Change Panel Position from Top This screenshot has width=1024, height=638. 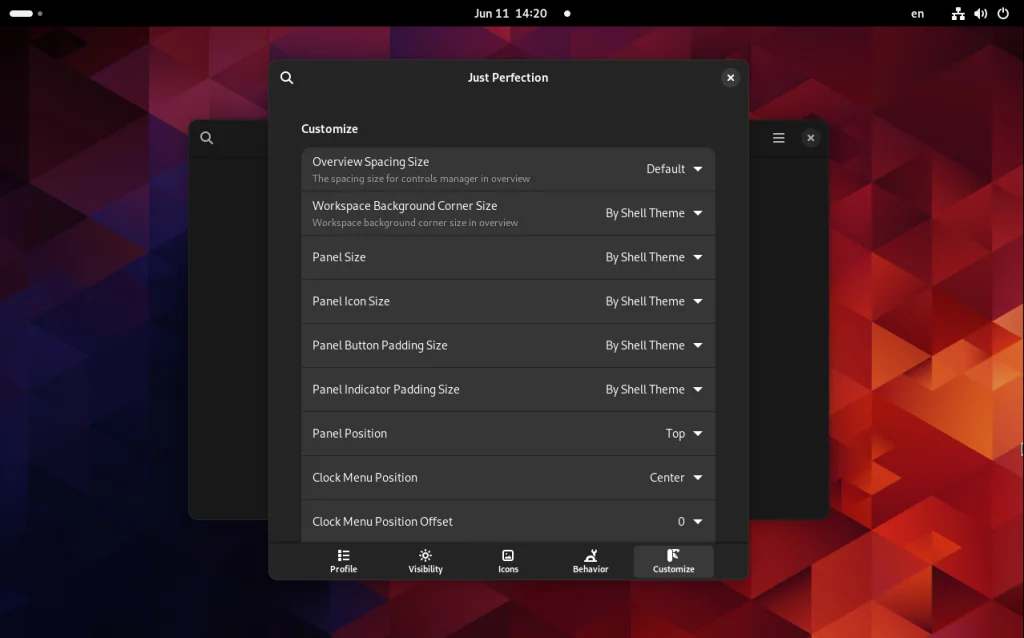[x=684, y=434]
